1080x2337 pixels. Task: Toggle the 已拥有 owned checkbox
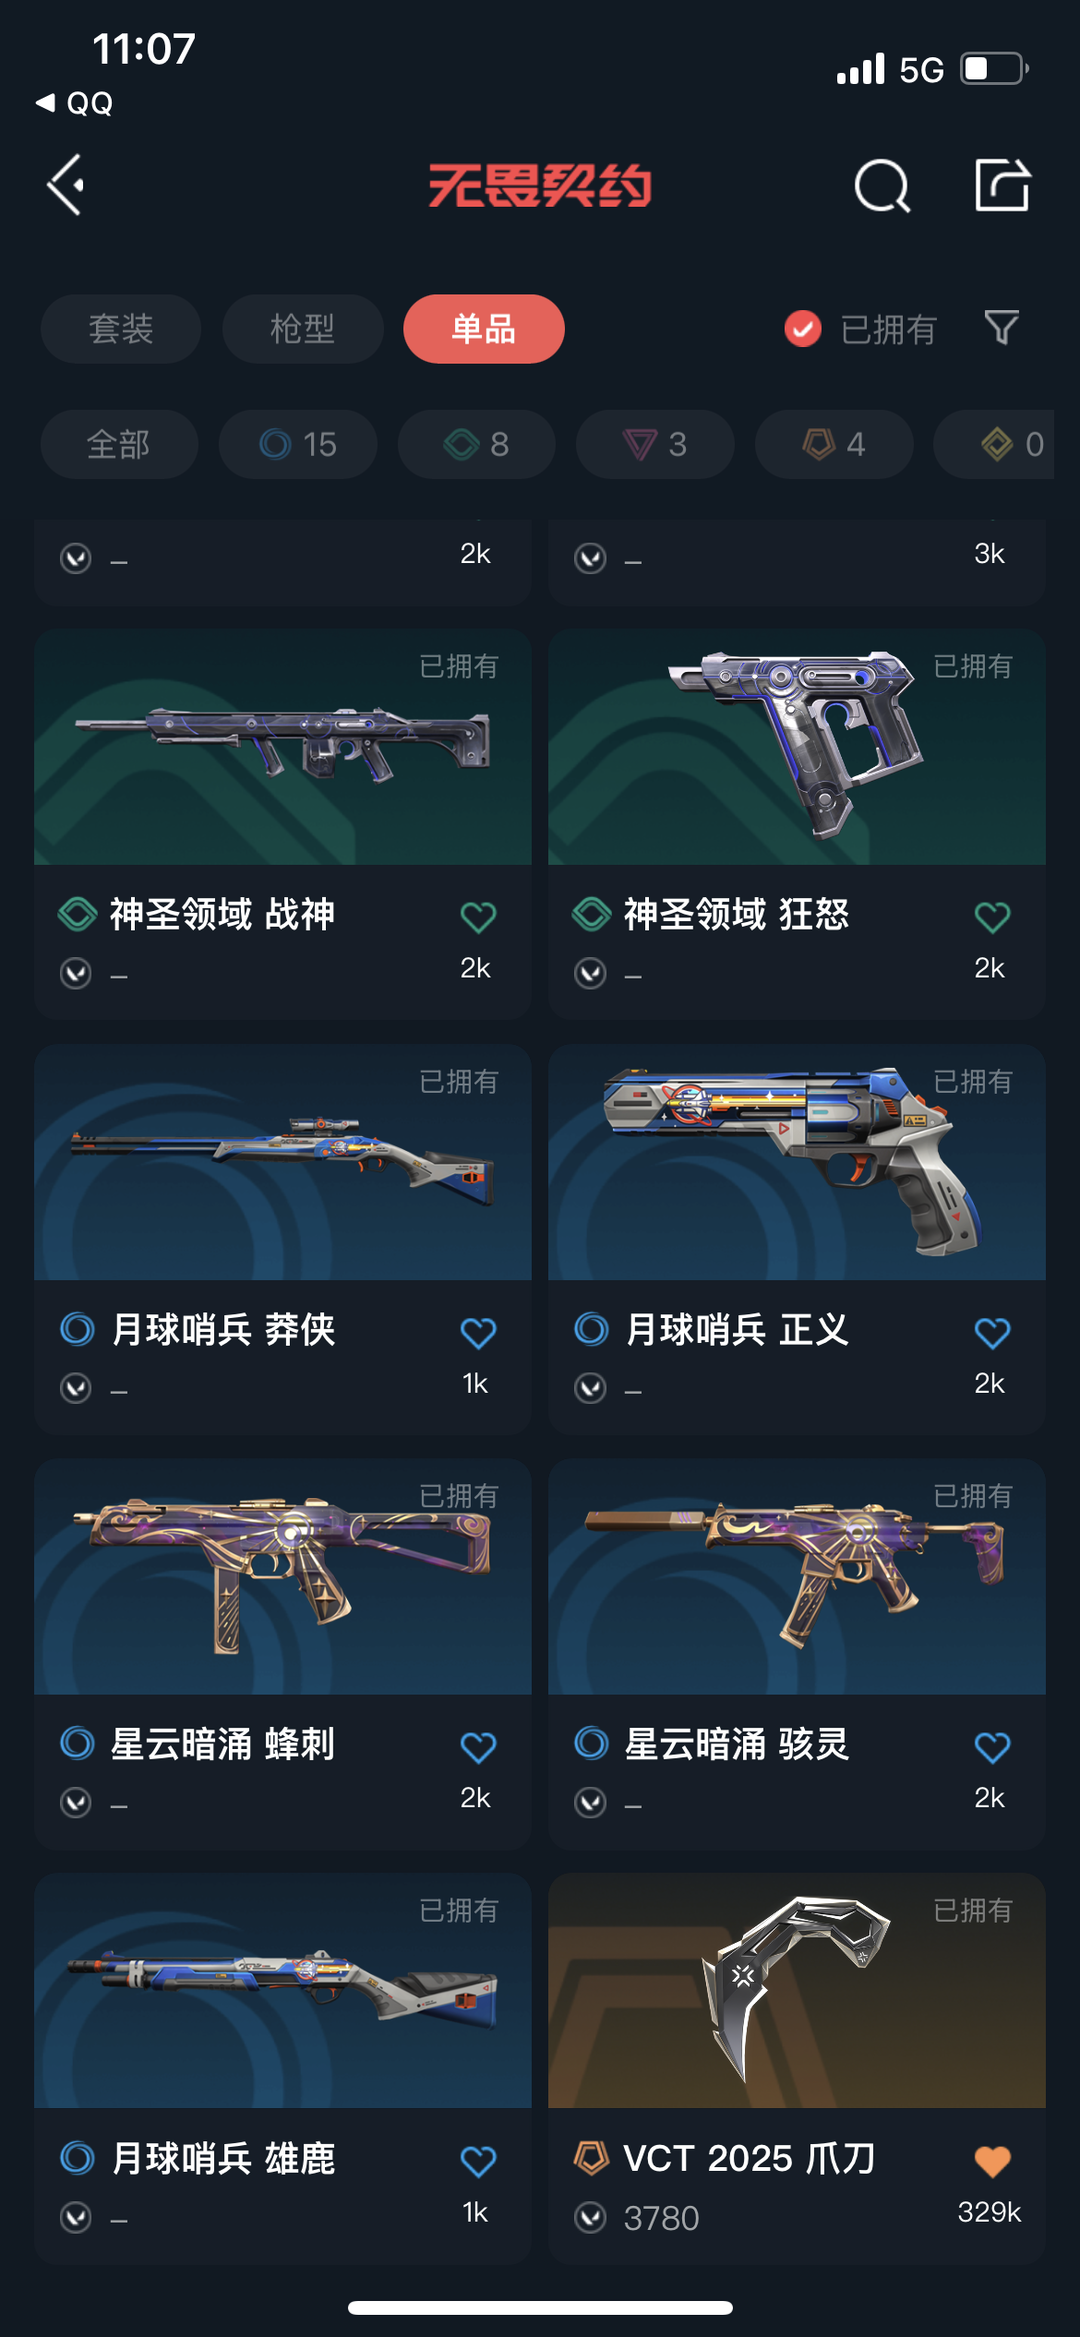803,328
